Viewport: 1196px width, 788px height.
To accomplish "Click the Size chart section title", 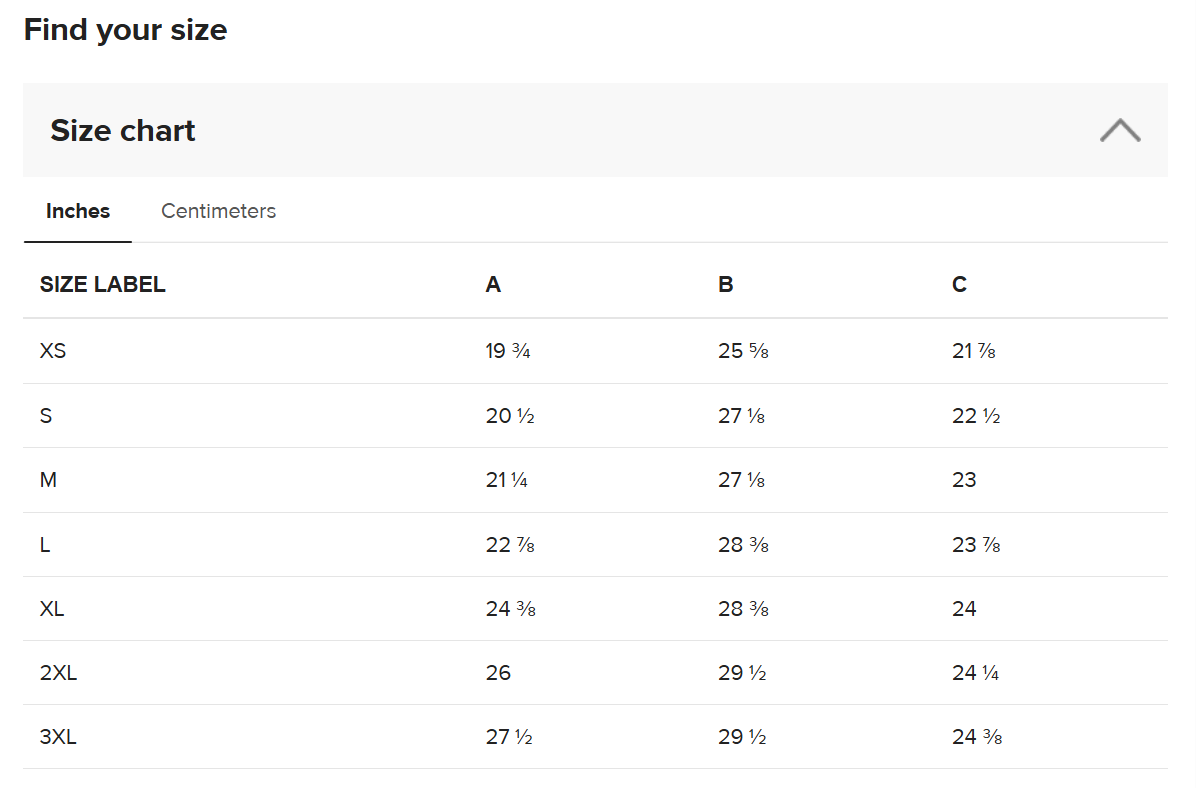I will 123,131.
